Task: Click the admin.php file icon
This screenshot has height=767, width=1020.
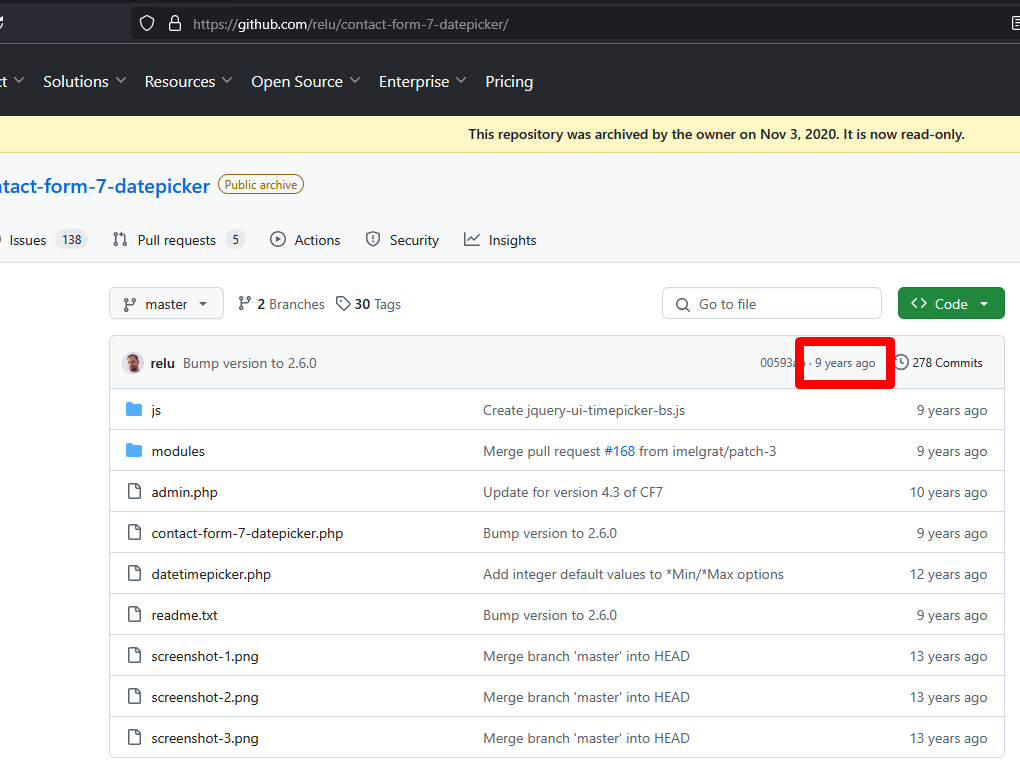Action: pyautogui.click(x=134, y=492)
